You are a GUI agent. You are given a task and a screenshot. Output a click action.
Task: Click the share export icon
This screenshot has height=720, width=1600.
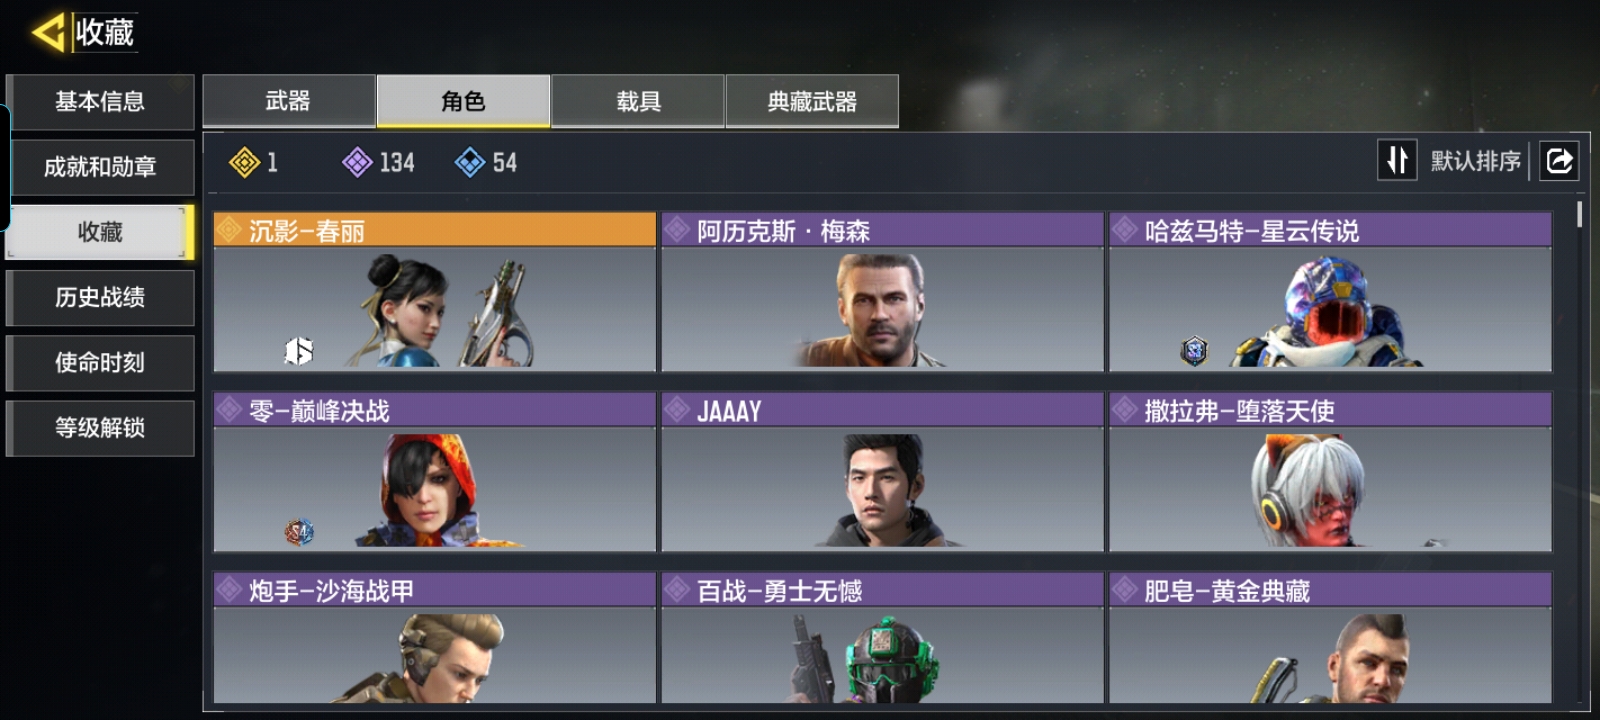tap(1559, 160)
